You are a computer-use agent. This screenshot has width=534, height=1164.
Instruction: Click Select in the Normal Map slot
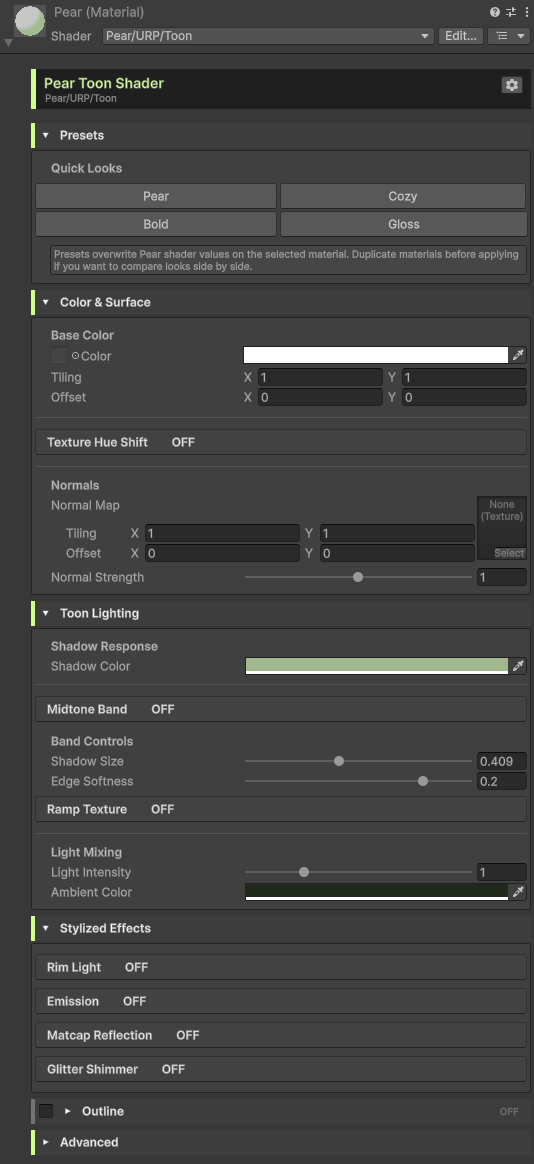coord(509,553)
